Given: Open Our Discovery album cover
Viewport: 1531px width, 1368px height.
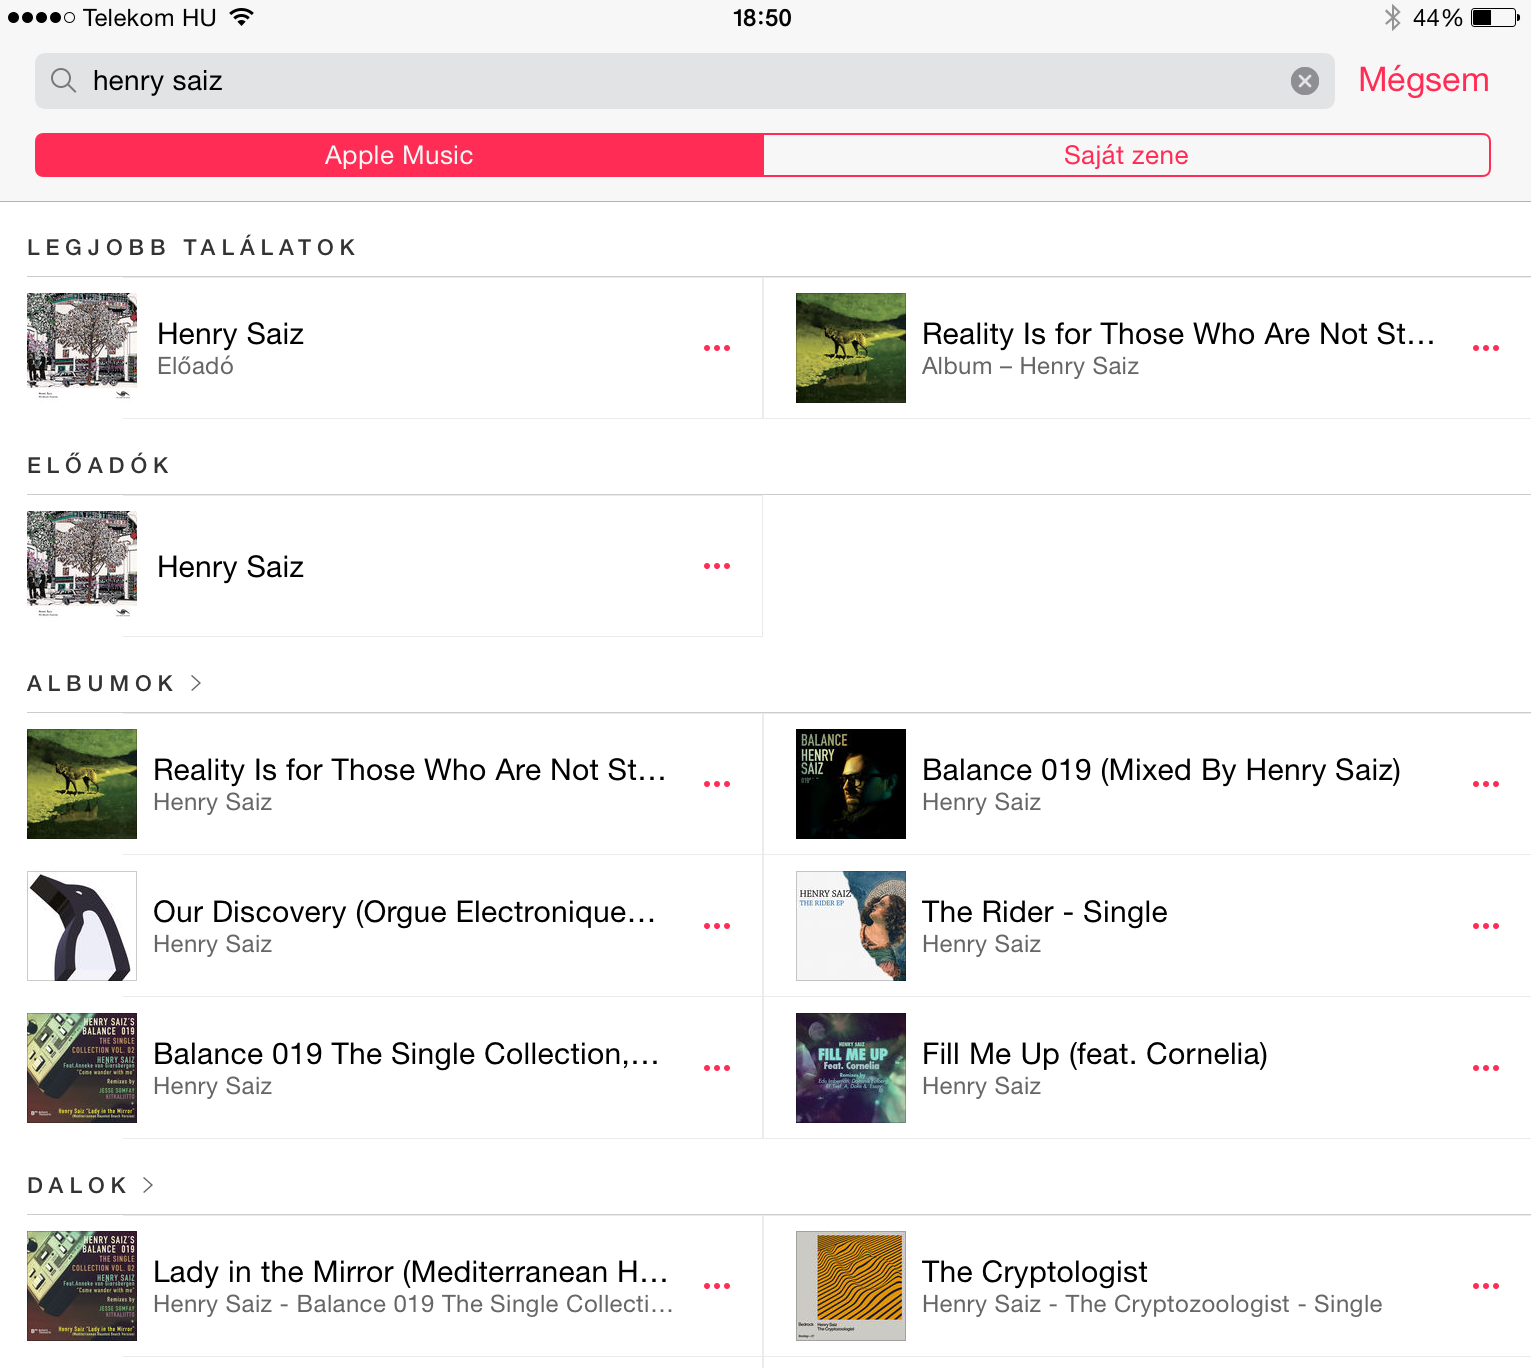Looking at the screenshot, I should pos(82,926).
